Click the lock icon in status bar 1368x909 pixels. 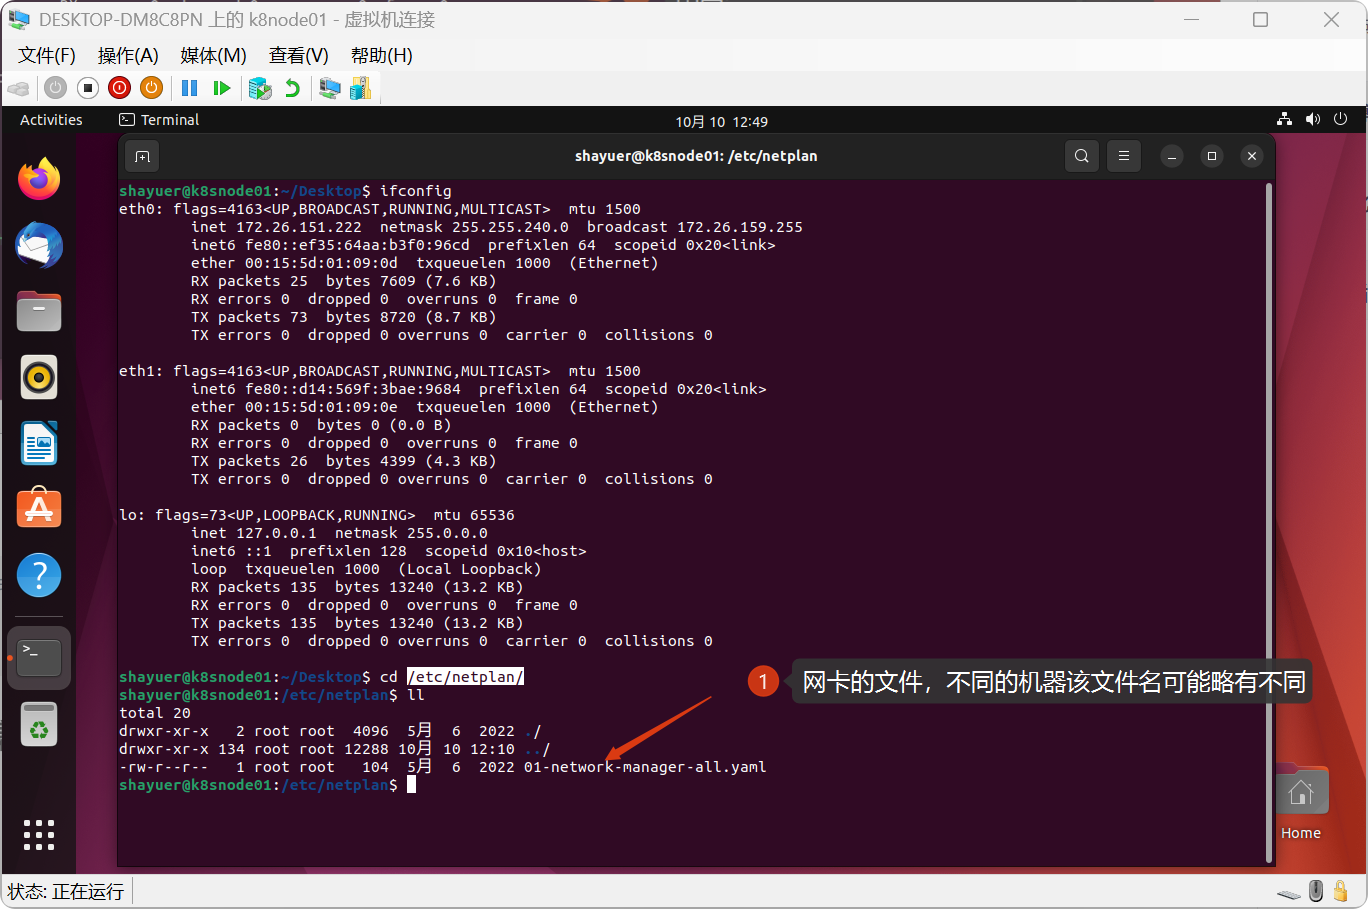pyautogui.click(x=1341, y=891)
